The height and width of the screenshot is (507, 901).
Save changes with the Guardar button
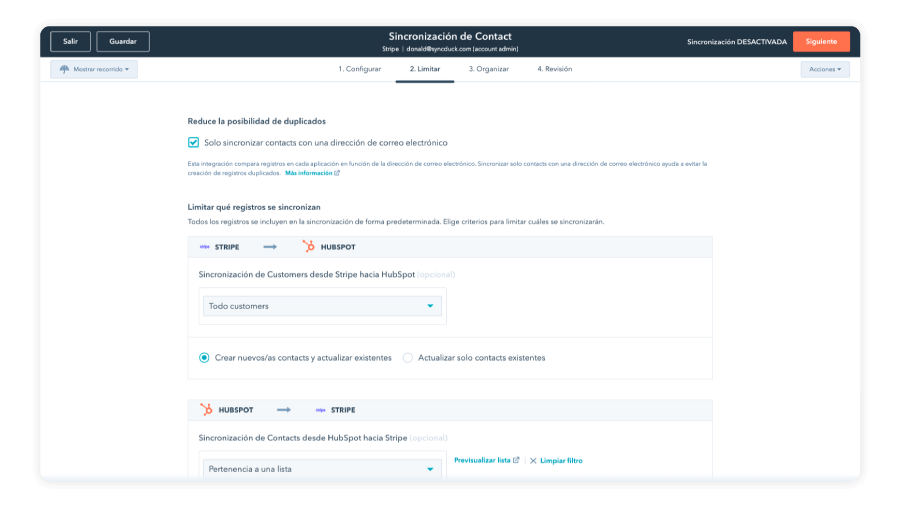123,41
